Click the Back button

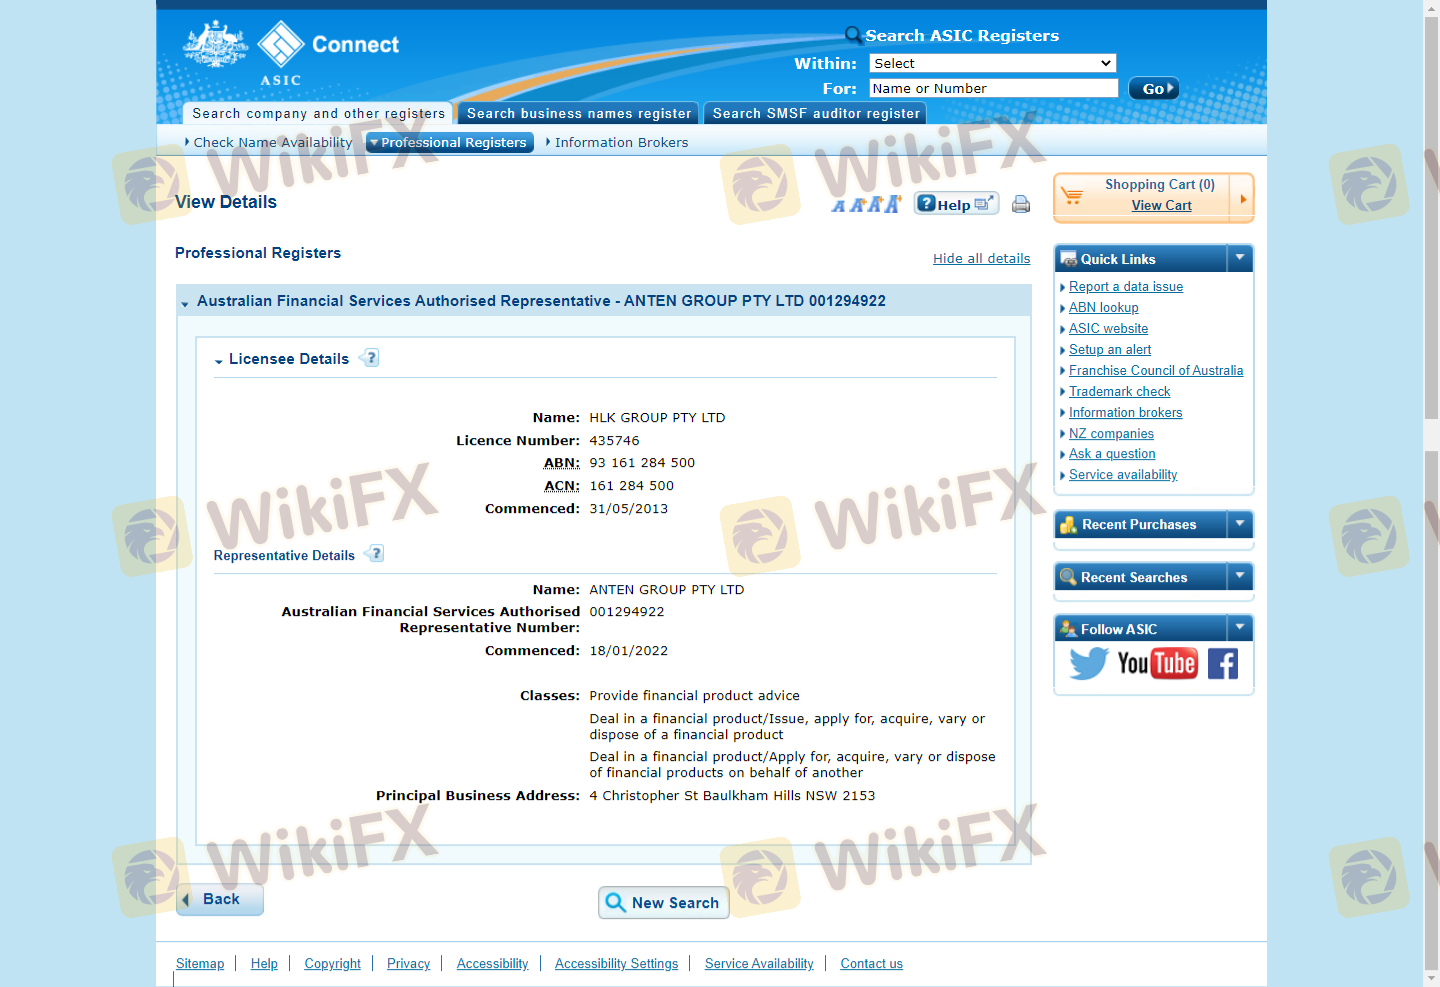220,899
